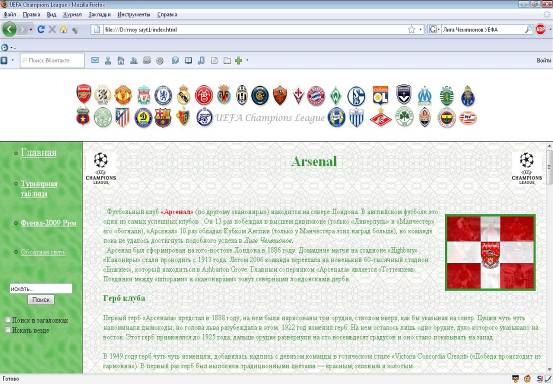
Task: Click the Chelsea club crest icon
Action: [x=163, y=95]
